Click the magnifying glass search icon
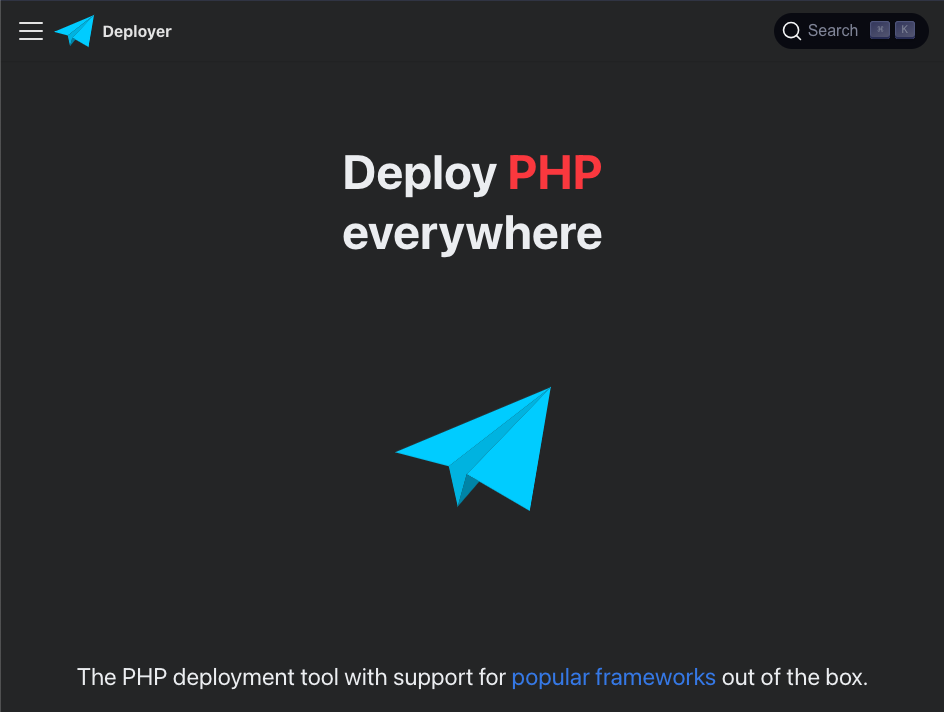 coord(792,31)
